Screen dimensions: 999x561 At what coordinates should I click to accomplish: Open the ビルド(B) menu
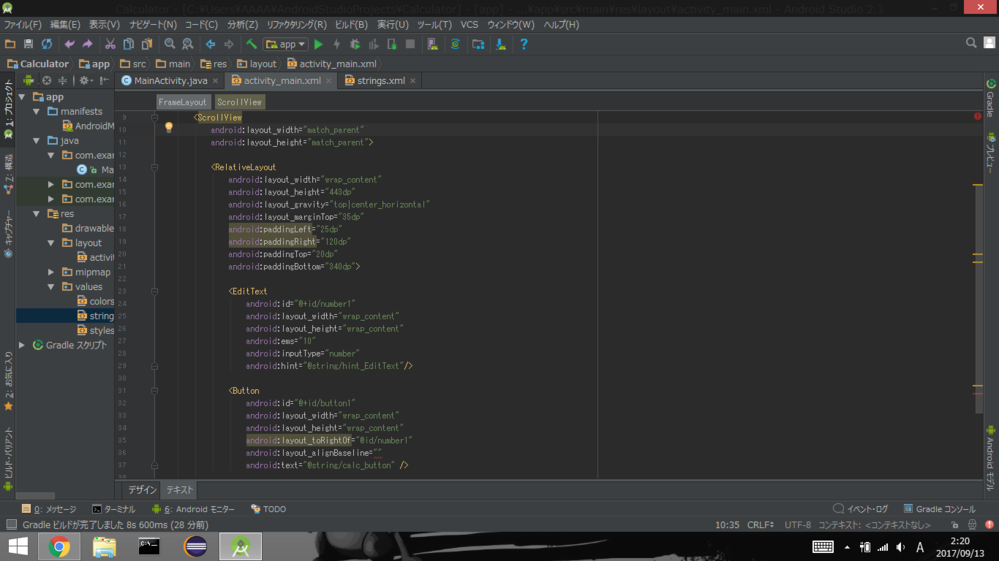click(351, 24)
